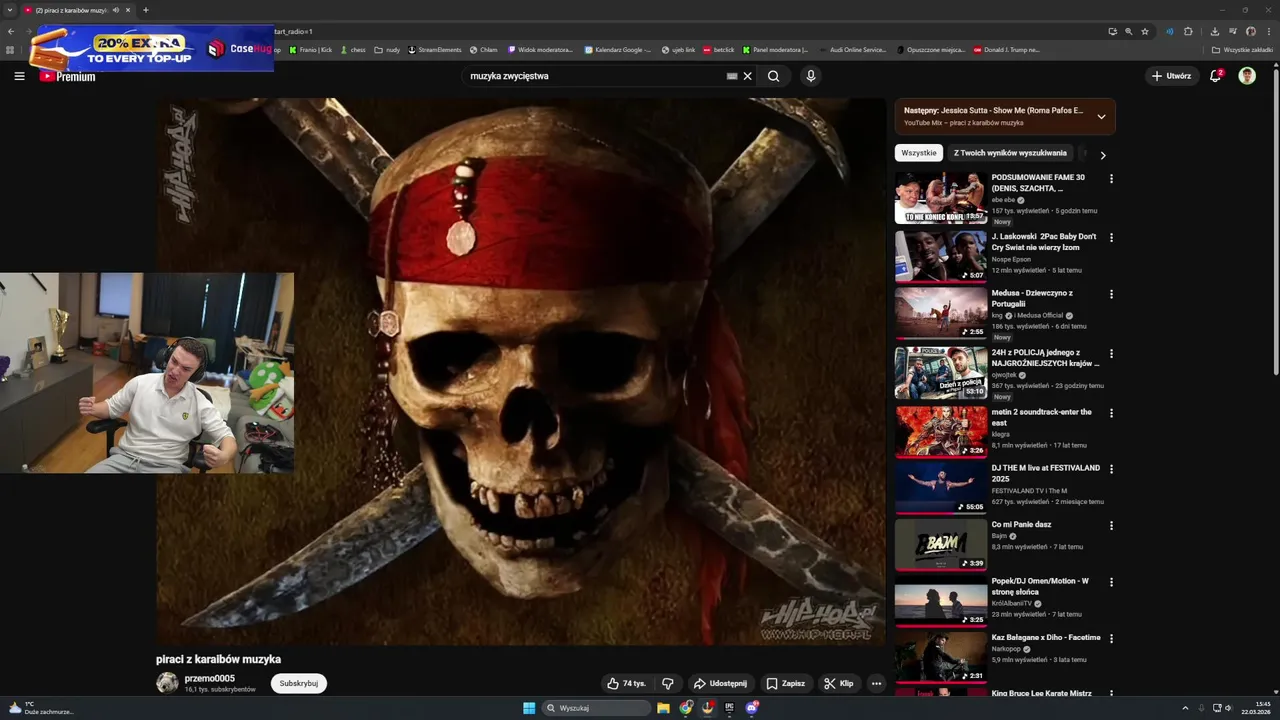Select Z Twoich wyników wyszukiwania chip
Screen dimensions: 1280x720
click(1010, 153)
